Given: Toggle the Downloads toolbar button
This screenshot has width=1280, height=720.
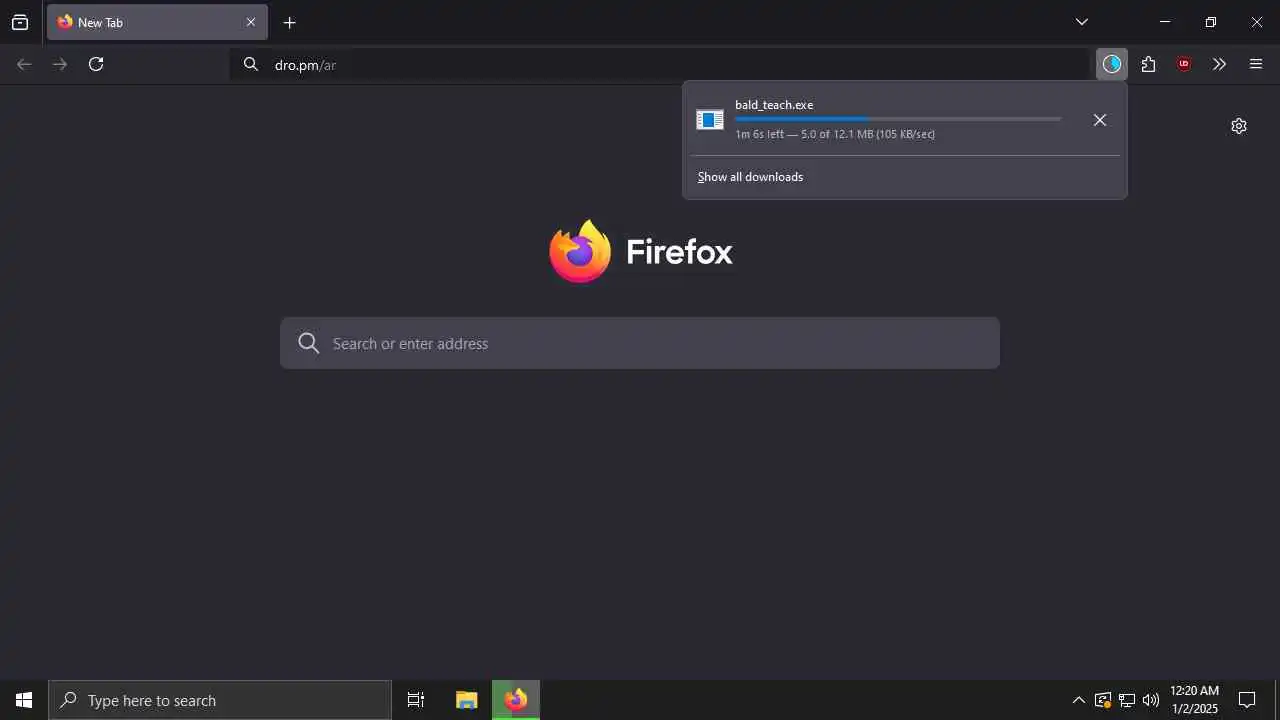Looking at the screenshot, I should [x=1112, y=64].
